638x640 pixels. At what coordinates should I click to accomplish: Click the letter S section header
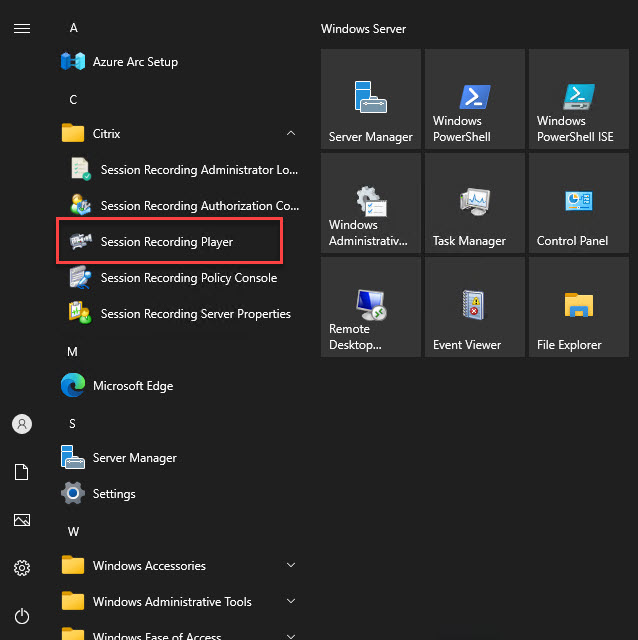72,424
